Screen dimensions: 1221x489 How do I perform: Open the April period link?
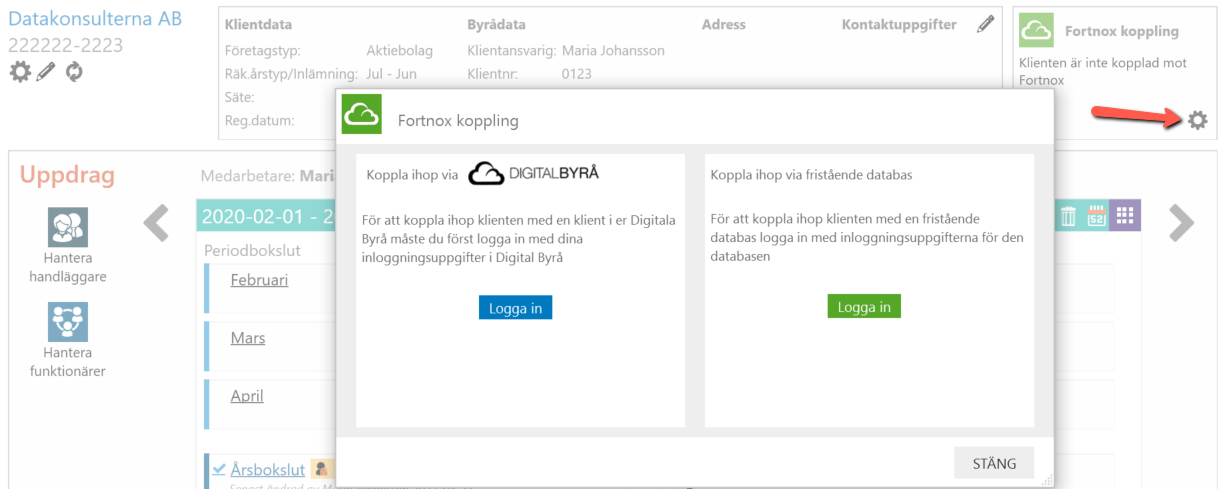[x=247, y=396]
